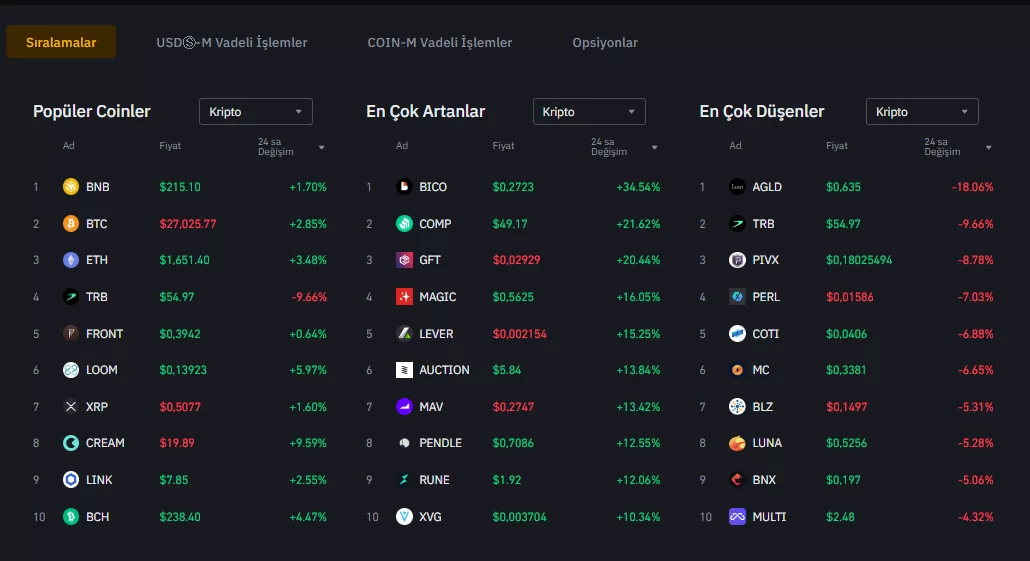The height and width of the screenshot is (561, 1030).
Task: Click the En Çok Düşenler heading
Action: click(761, 111)
